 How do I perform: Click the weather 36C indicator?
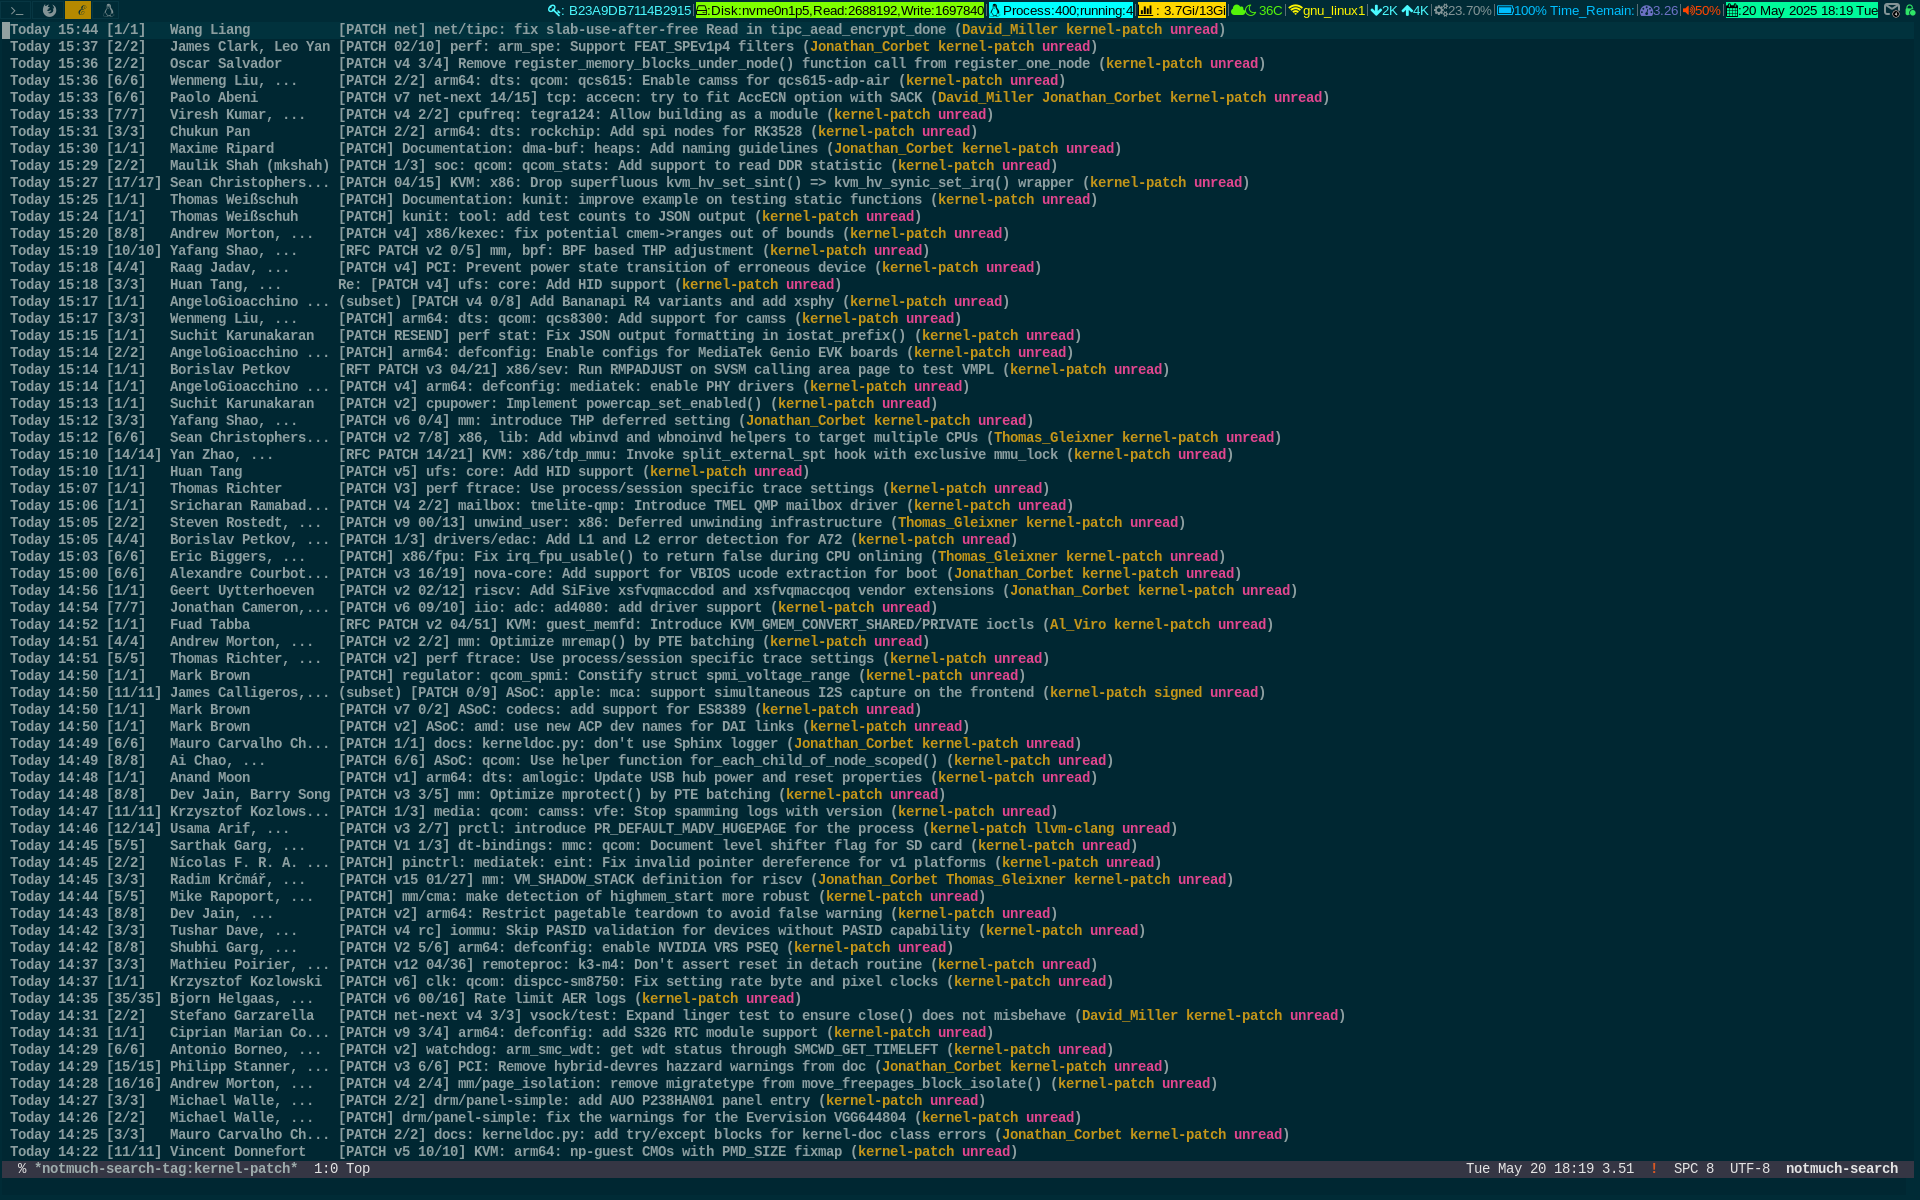[1256, 10]
